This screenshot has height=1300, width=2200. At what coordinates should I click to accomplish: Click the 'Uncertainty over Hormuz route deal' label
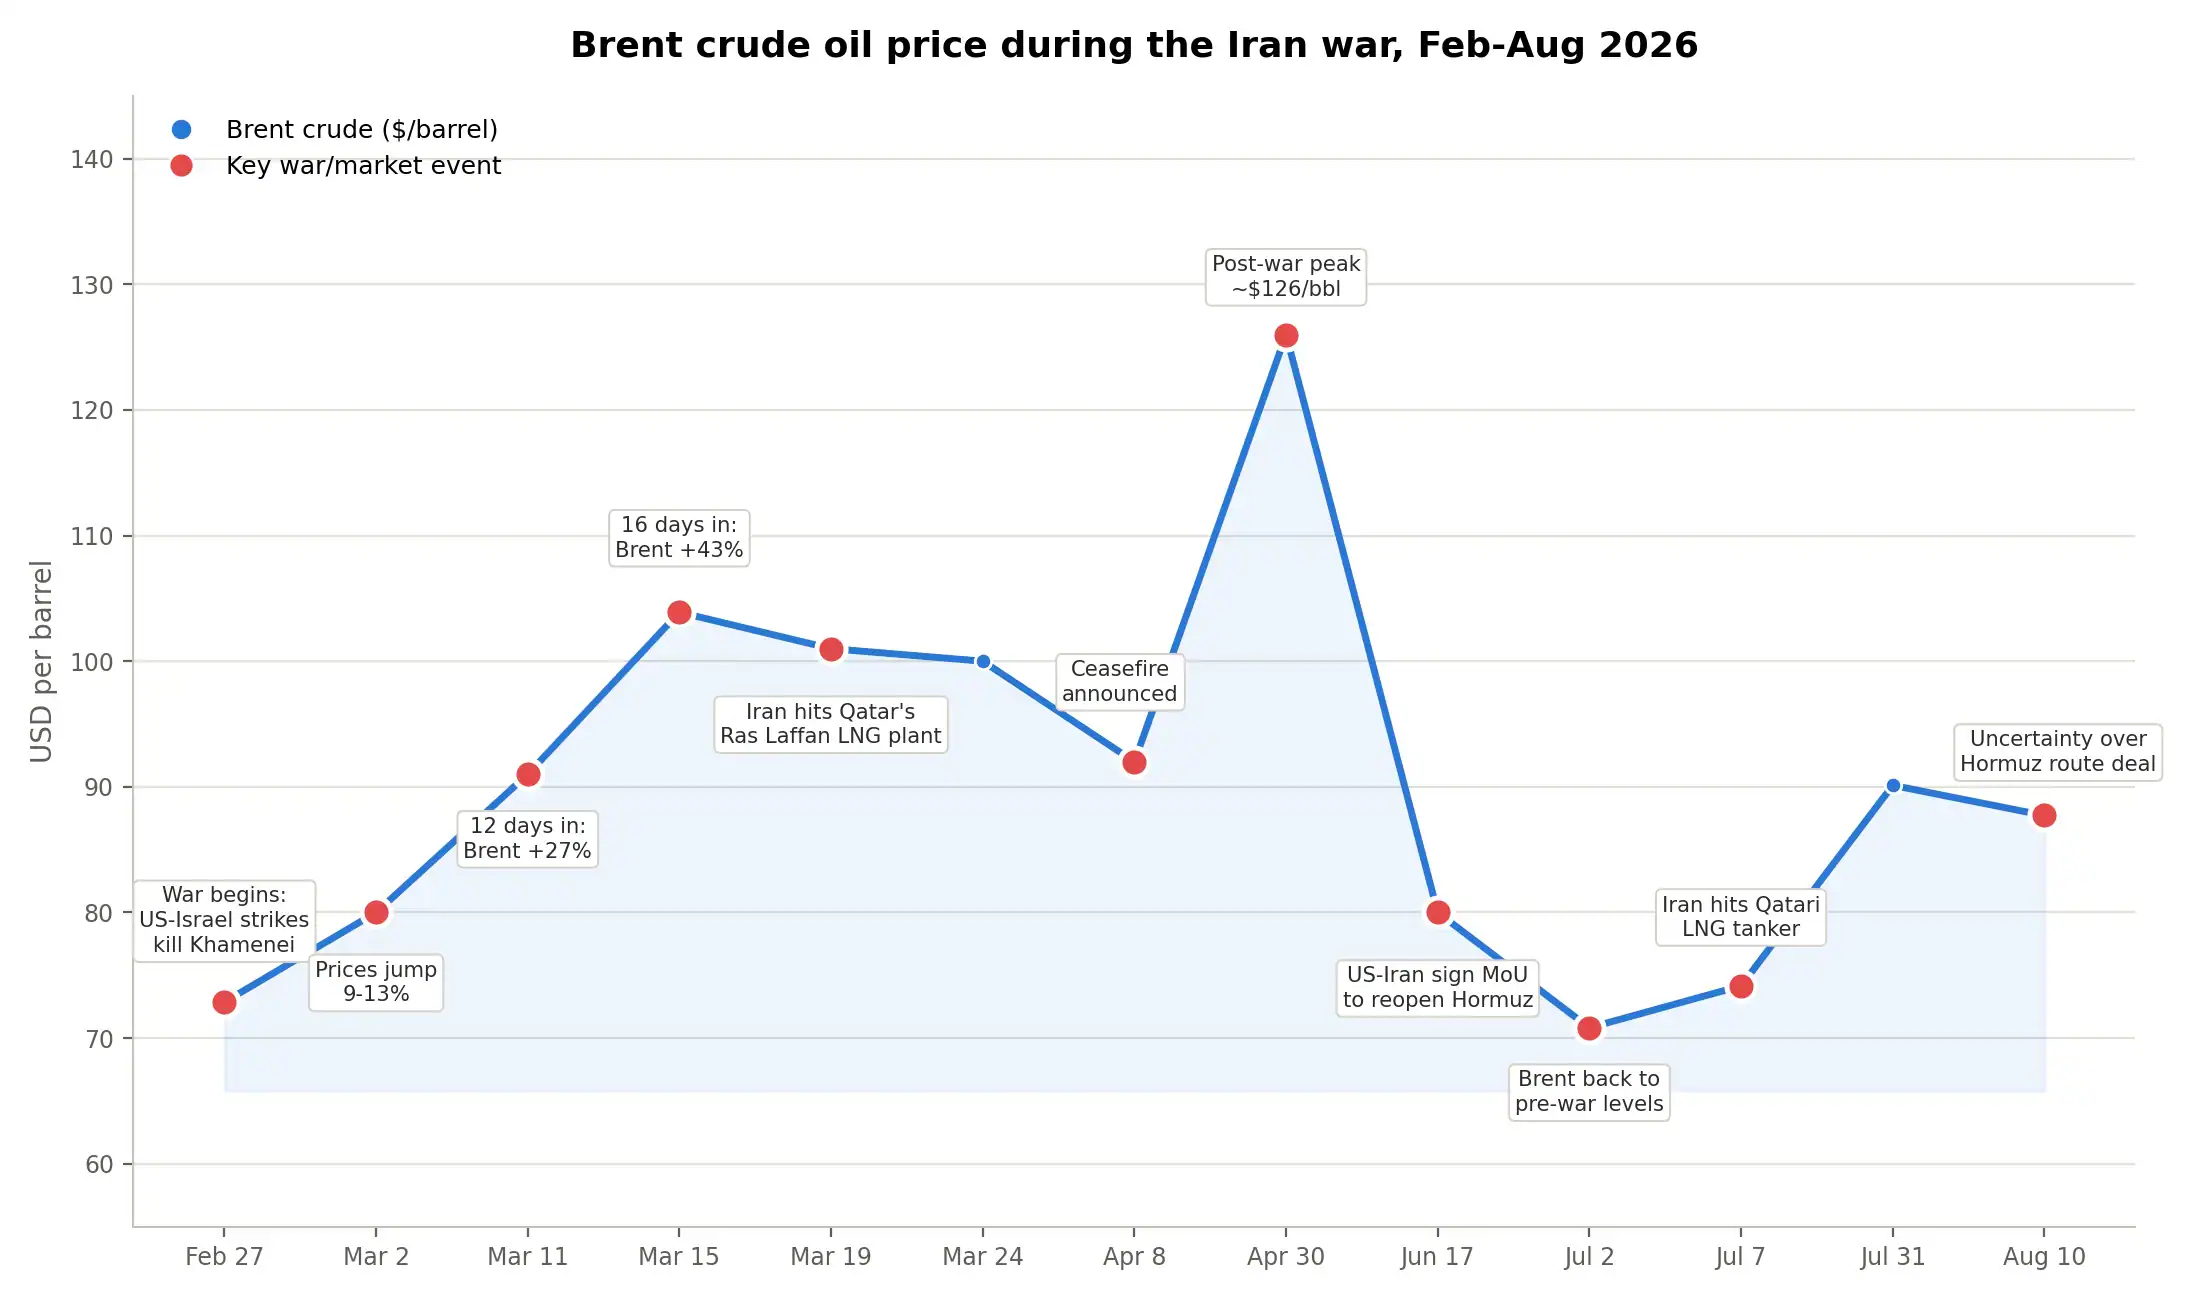click(x=2058, y=751)
